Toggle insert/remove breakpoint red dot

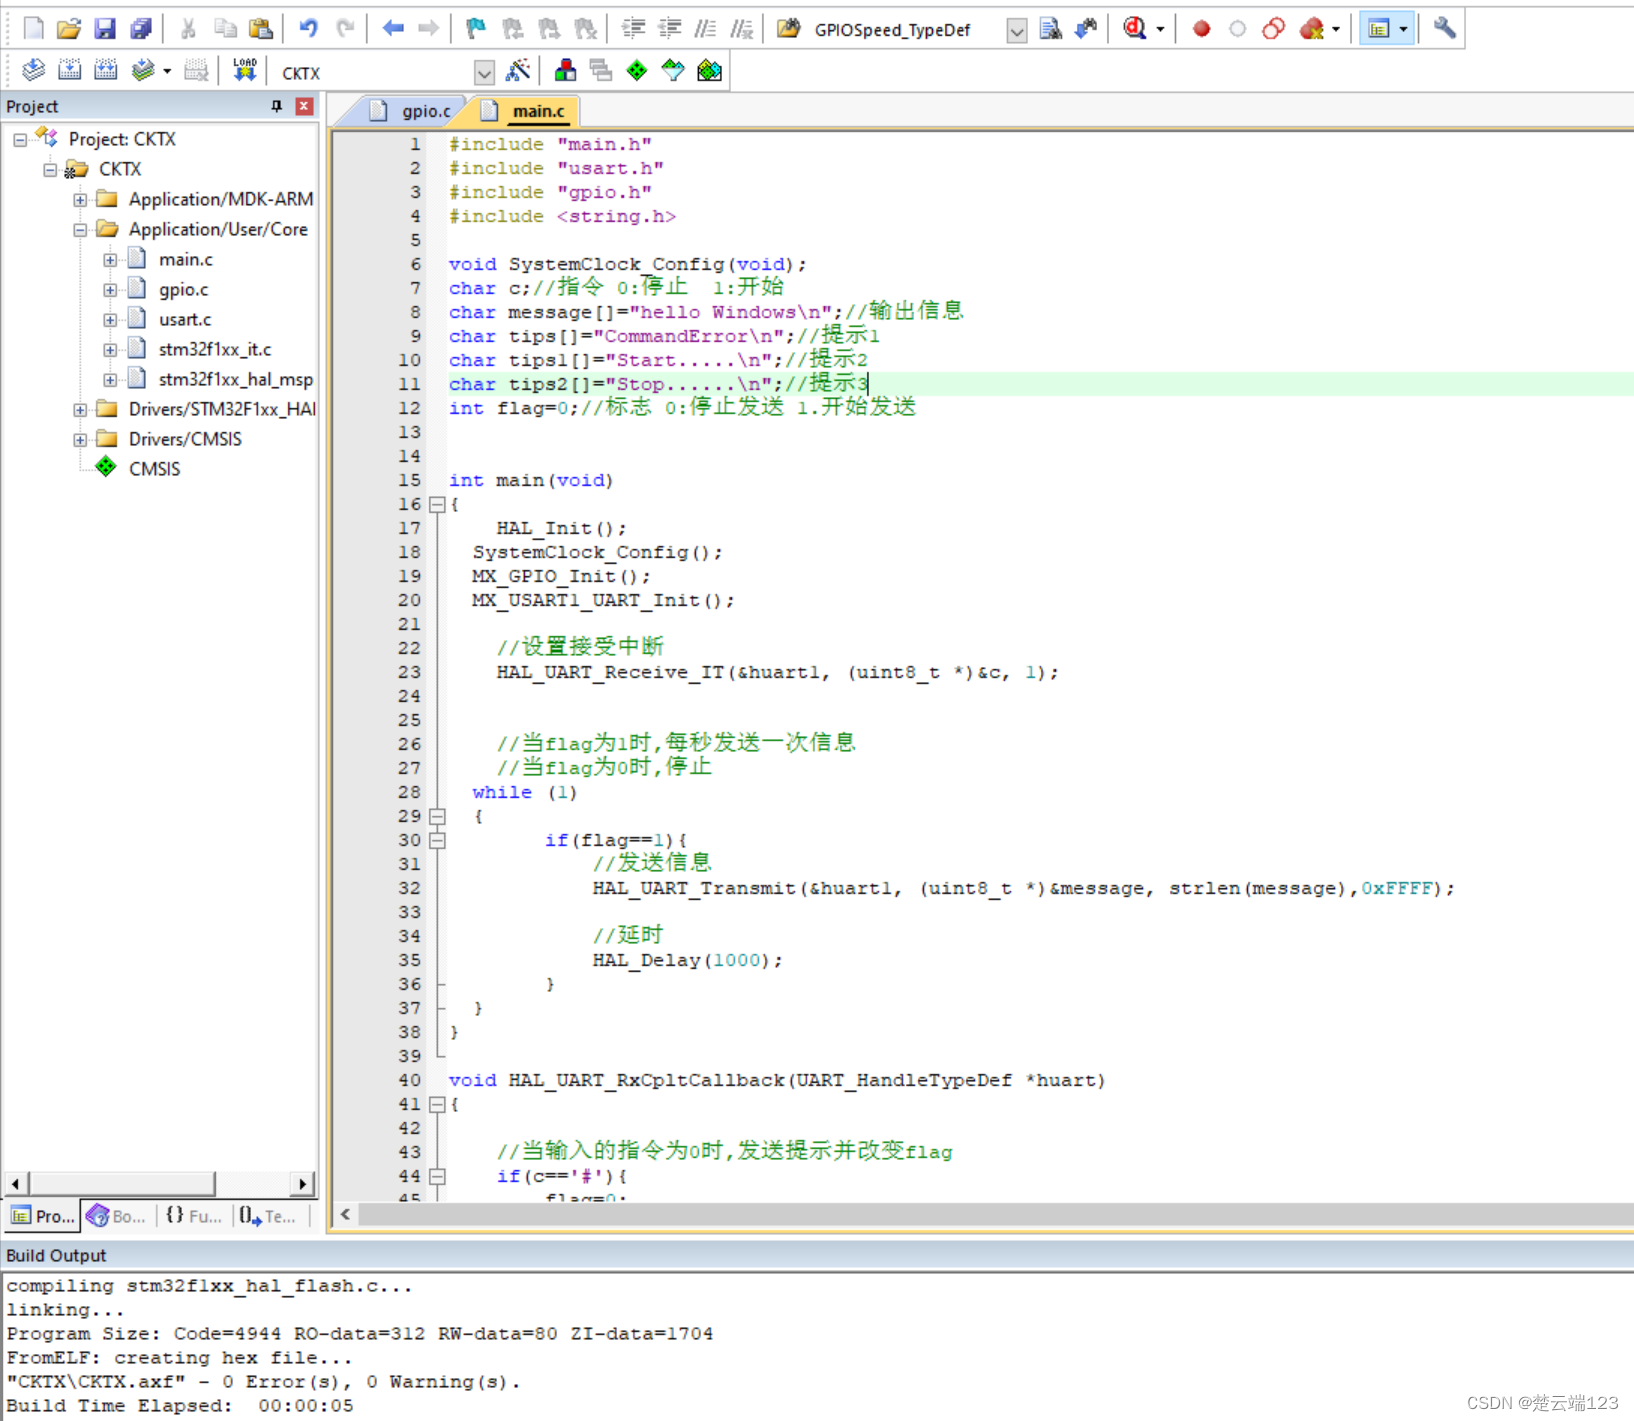point(1202,29)
